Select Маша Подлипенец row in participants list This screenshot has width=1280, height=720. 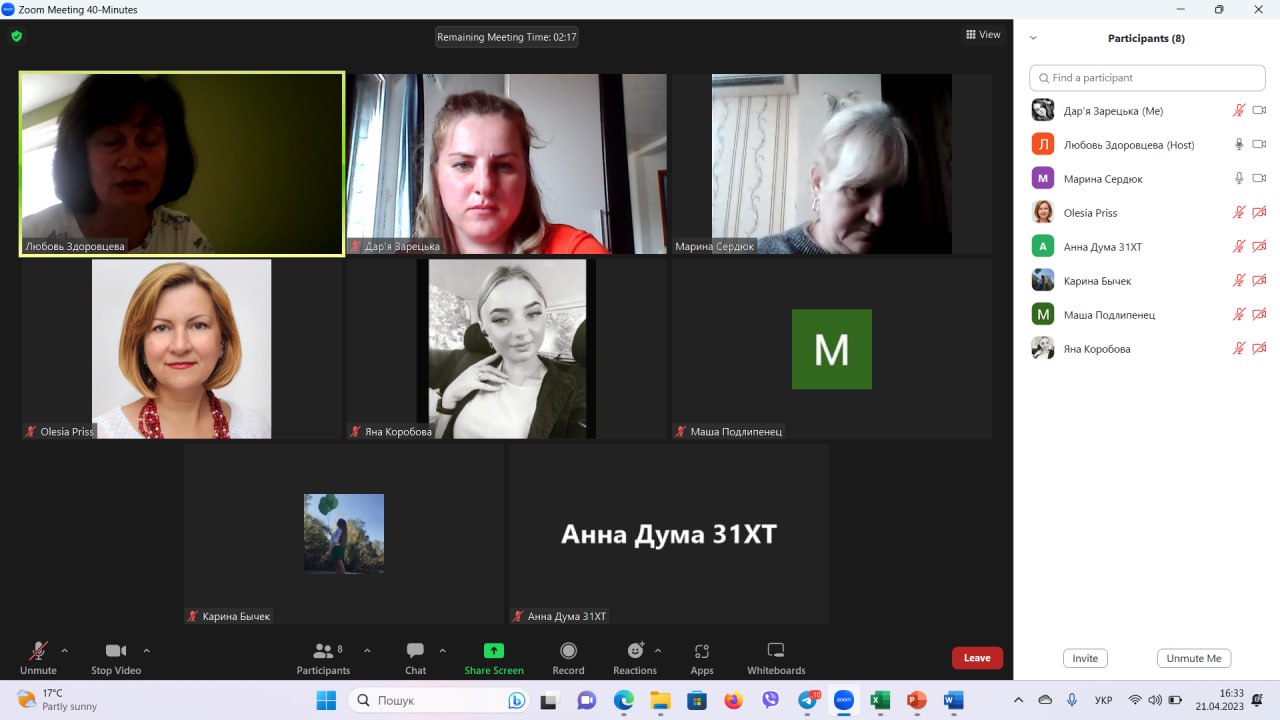[1147, 315]
